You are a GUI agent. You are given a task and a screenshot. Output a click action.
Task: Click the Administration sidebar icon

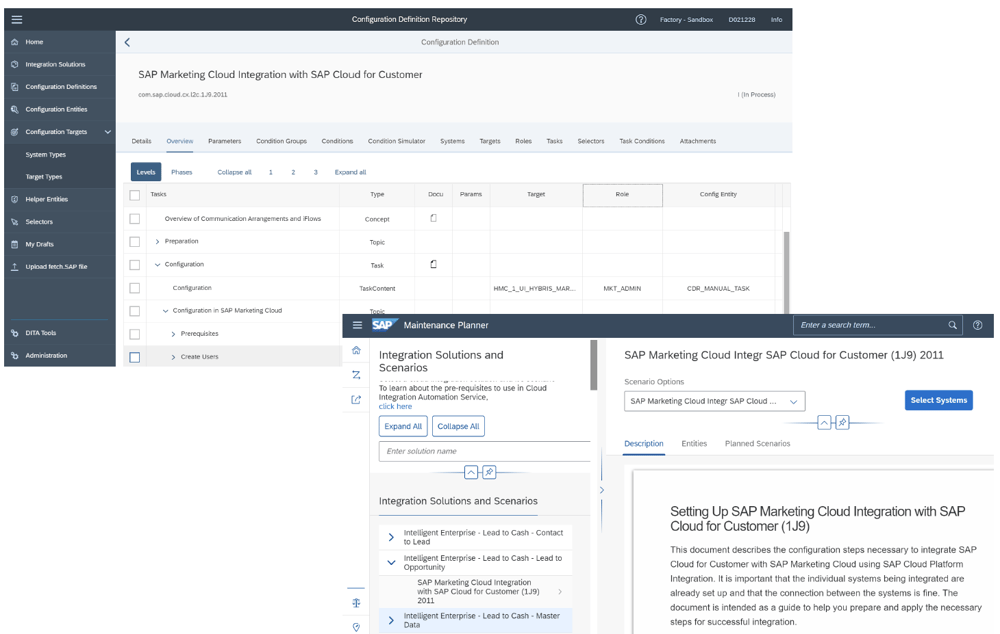tap(15, 356)
